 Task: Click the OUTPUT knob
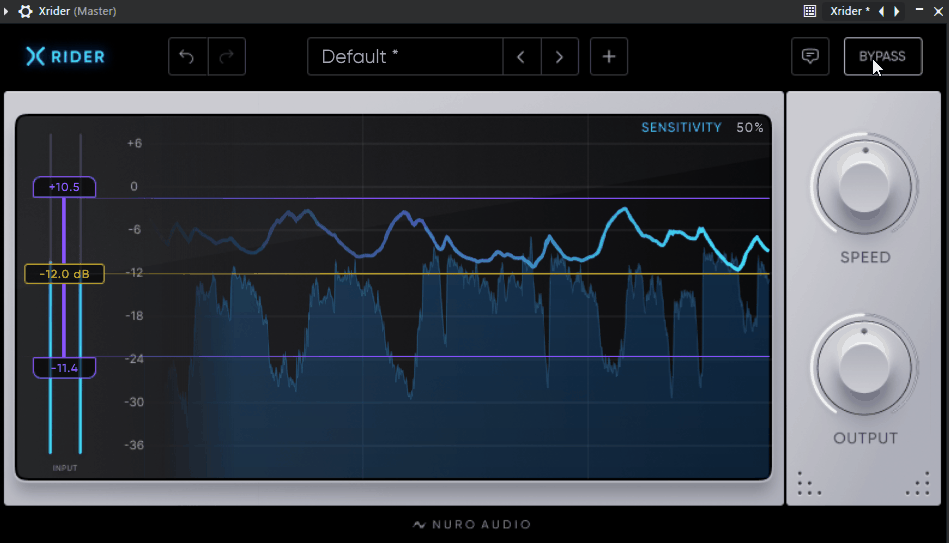[x=864, y=367]
